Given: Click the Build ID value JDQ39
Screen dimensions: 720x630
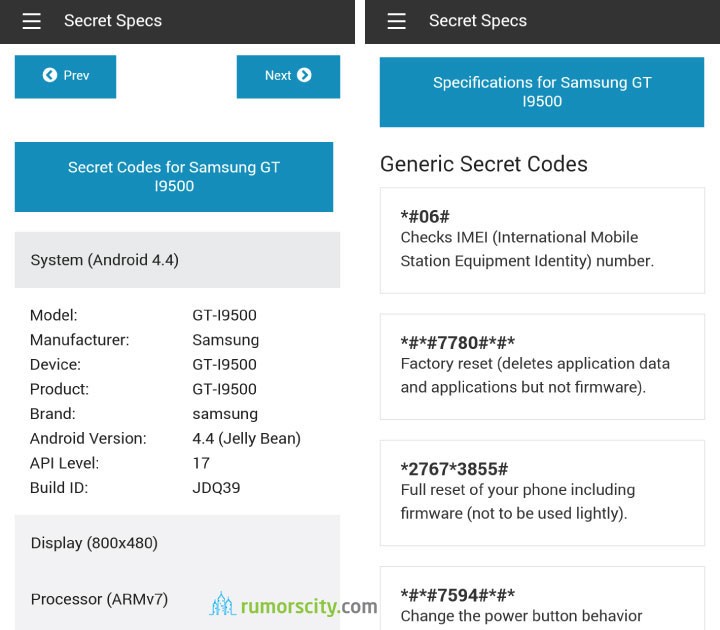Looking at the screenshot, I should point(216,488).
